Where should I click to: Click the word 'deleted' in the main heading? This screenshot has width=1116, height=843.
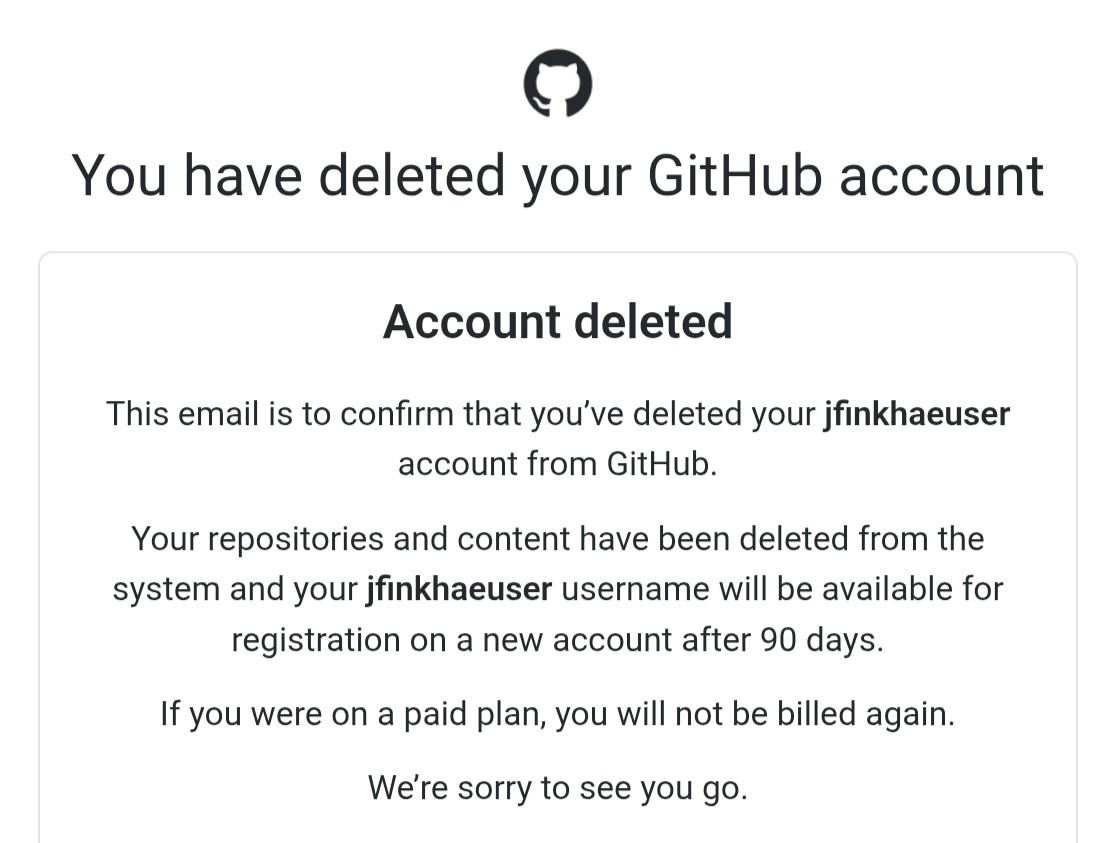[412, 176]
